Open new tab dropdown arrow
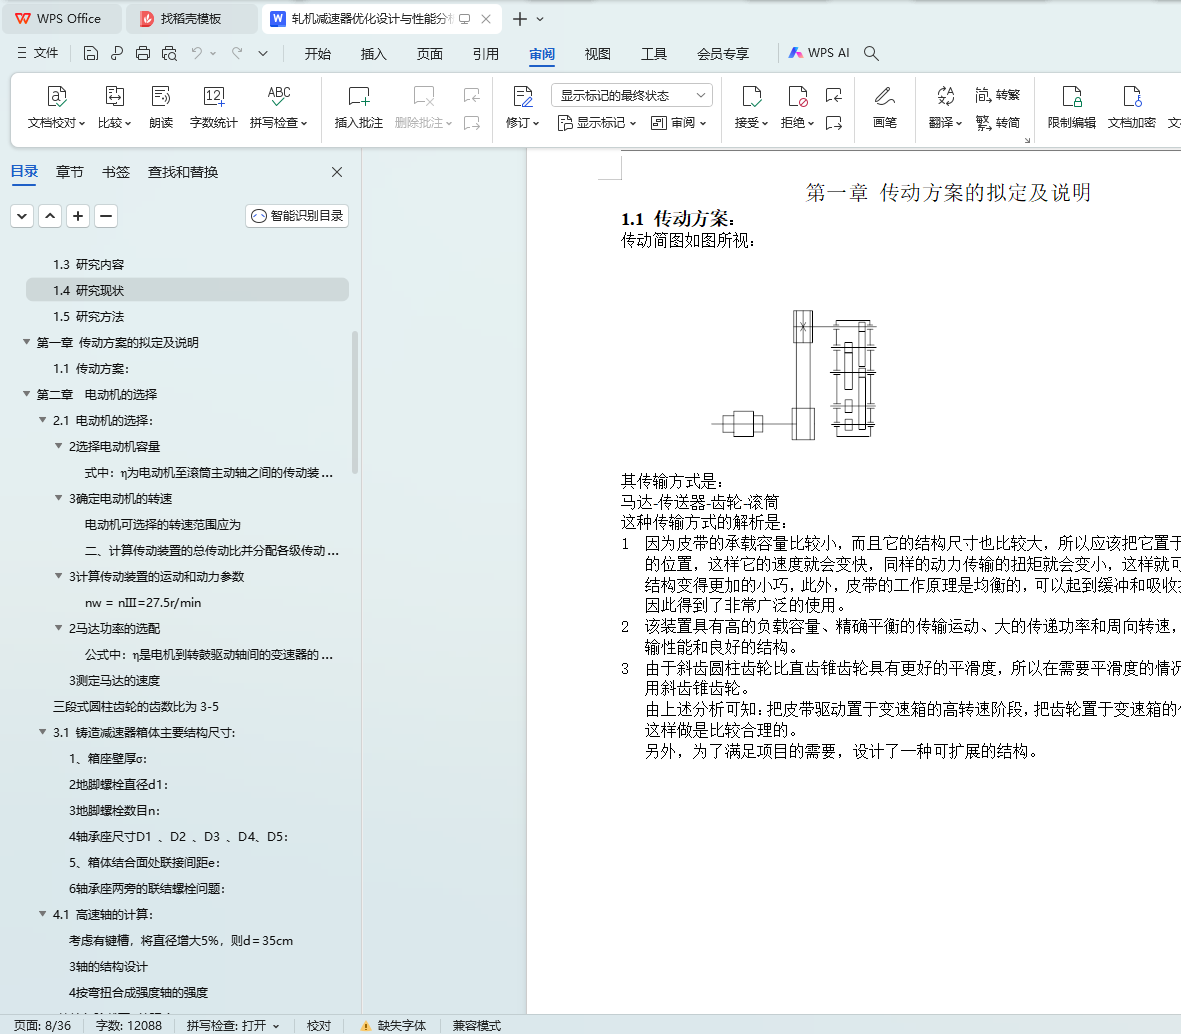This screenshot has height=1034, width=1181. (x=540, y=19)
